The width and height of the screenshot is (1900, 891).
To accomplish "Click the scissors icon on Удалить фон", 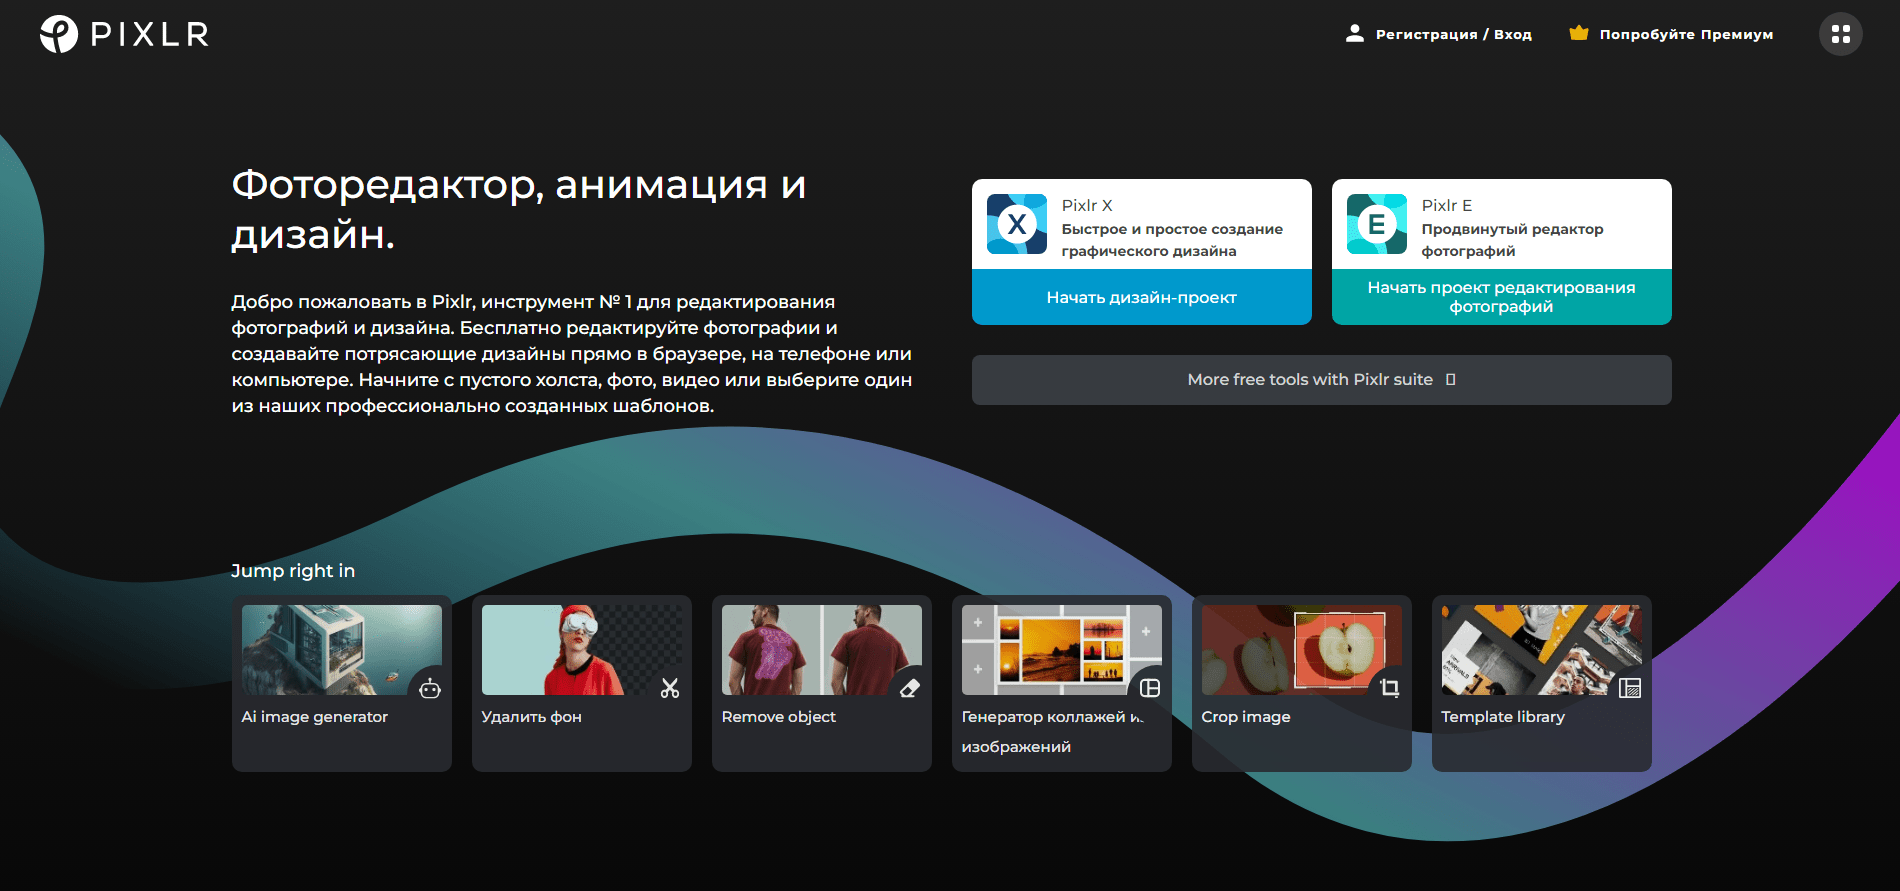I will [670, 688].
